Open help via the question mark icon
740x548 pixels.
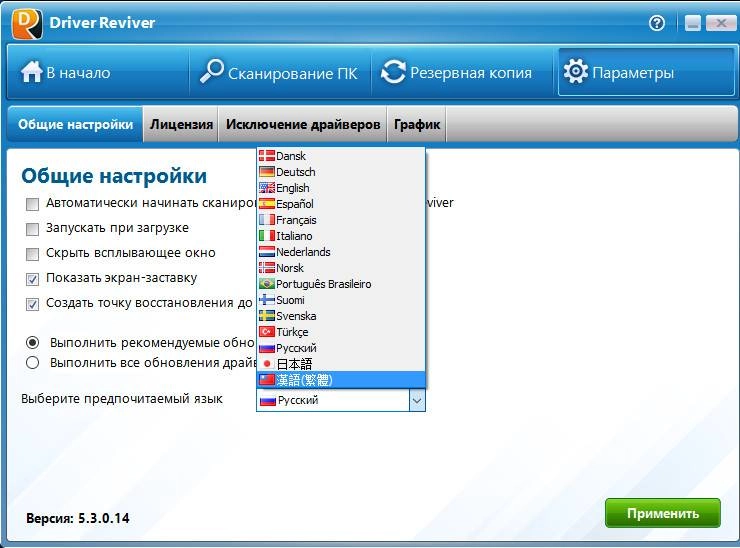(x=656, y=23)
